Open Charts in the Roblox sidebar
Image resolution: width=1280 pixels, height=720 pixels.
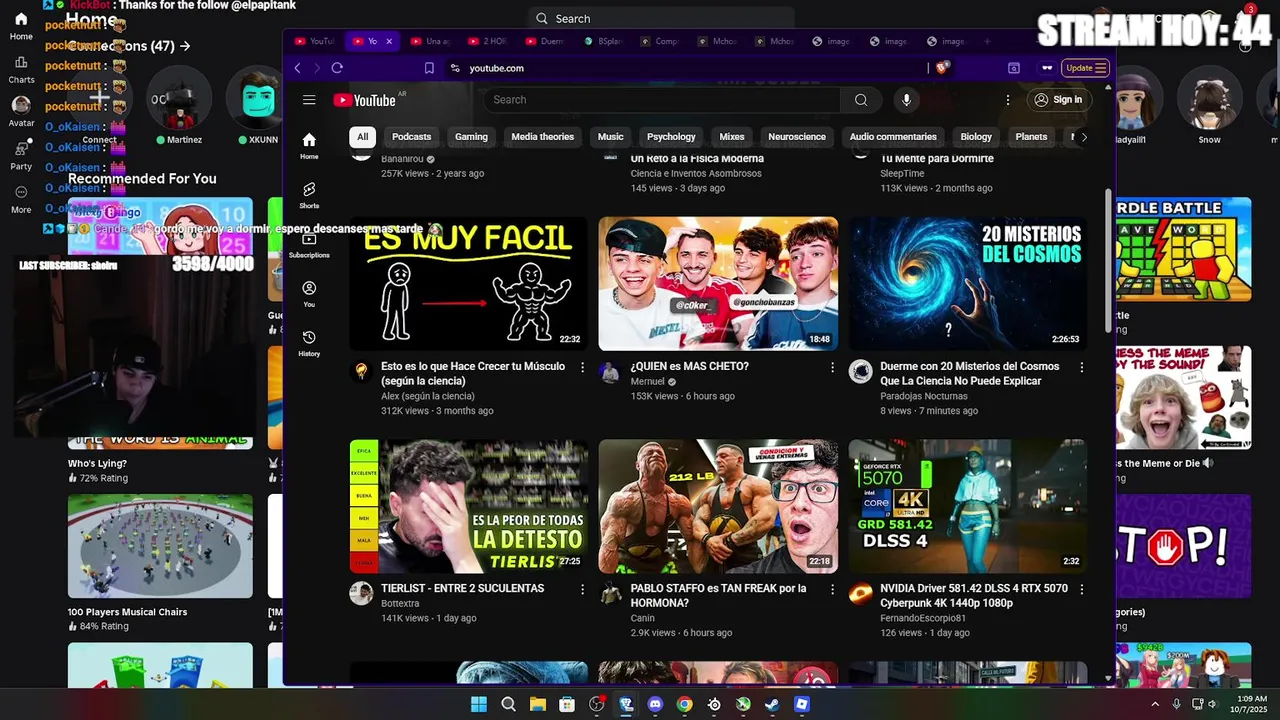(x=21, y=67)
